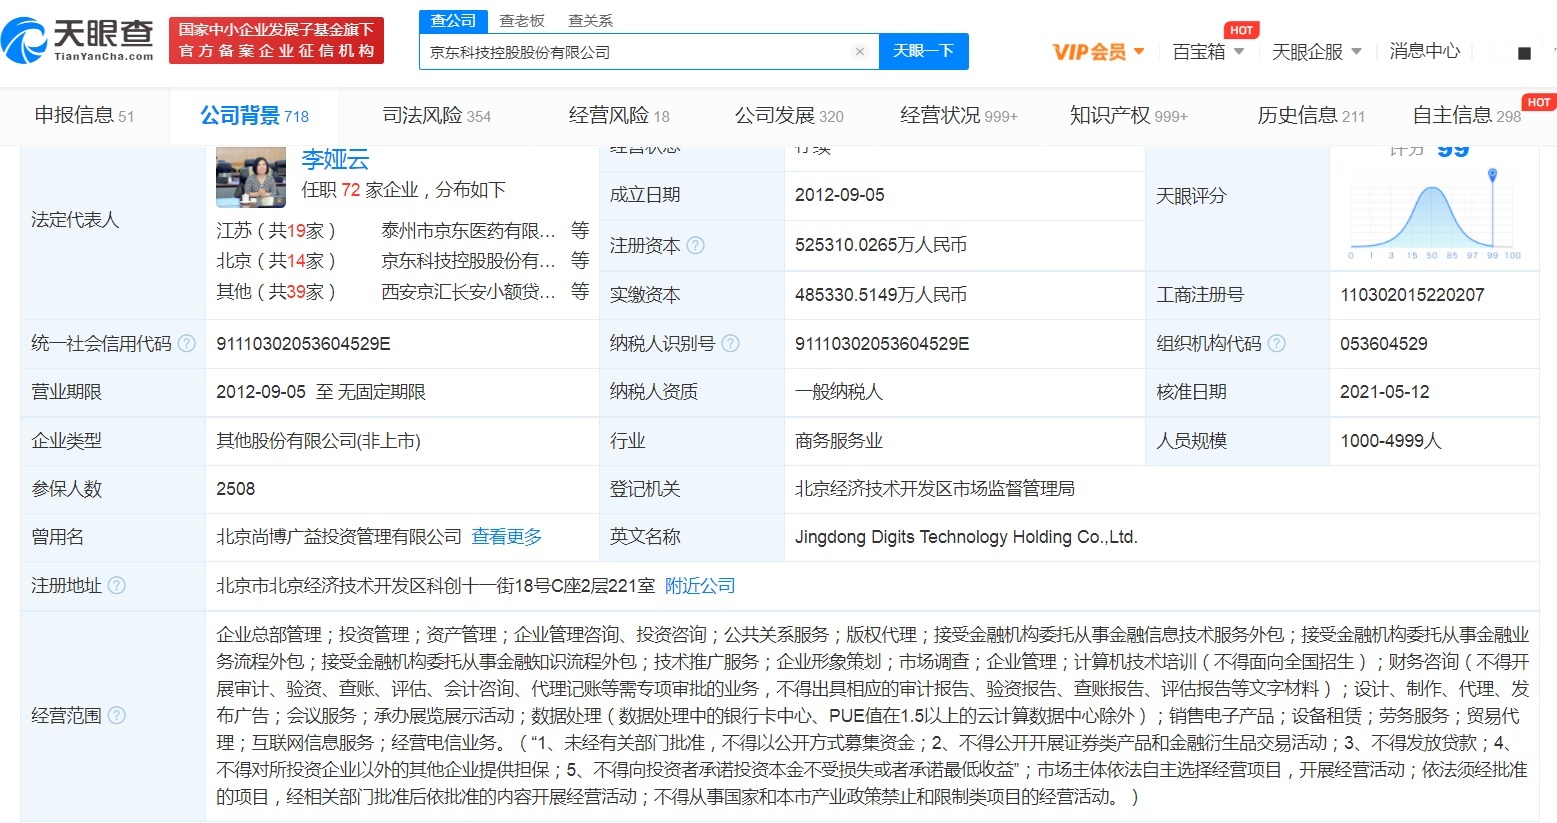Open the help icon next to 纳税人识别号
Viewport: 1557px width, 823px height.
point(730,343)
